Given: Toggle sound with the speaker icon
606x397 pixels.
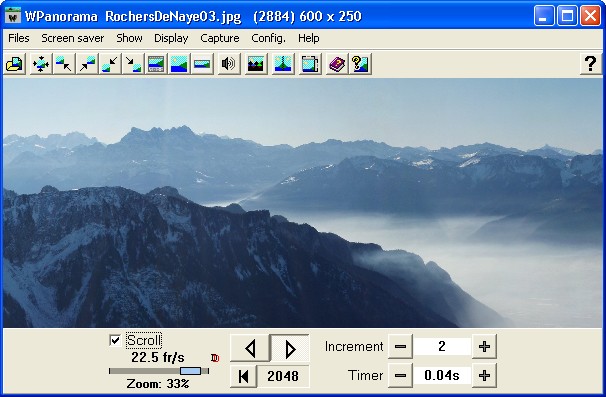Looking at the screenshot, I should pos(228,64).
